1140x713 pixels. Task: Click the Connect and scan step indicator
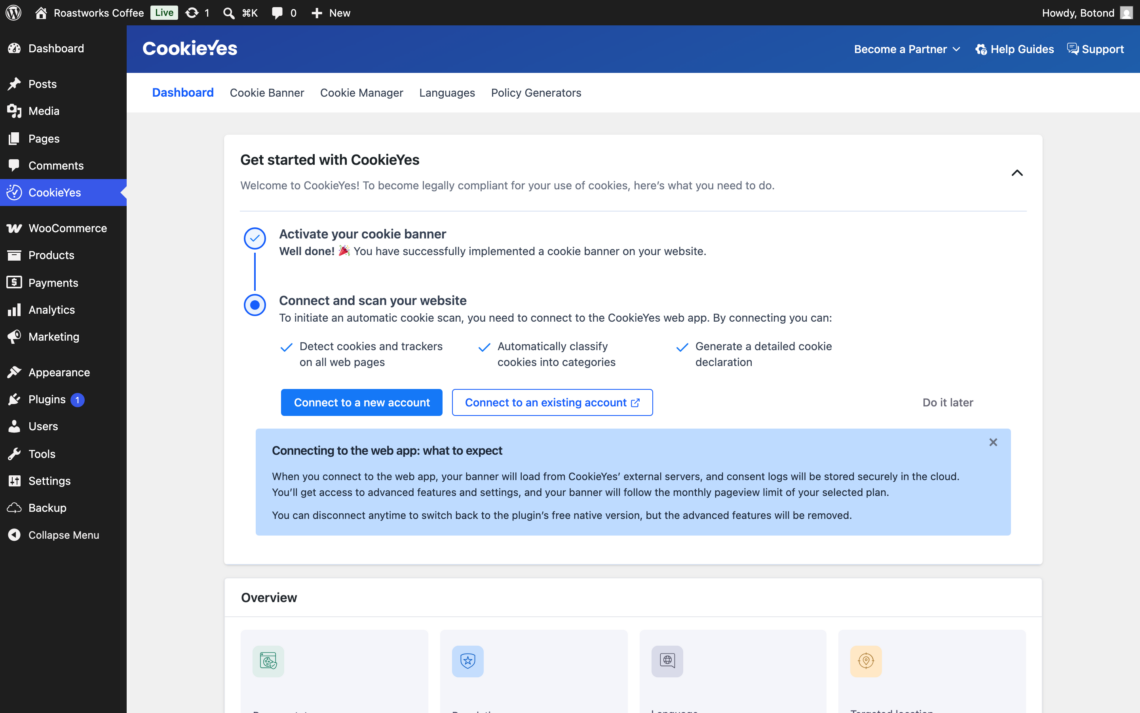click(x=254, y=305)
